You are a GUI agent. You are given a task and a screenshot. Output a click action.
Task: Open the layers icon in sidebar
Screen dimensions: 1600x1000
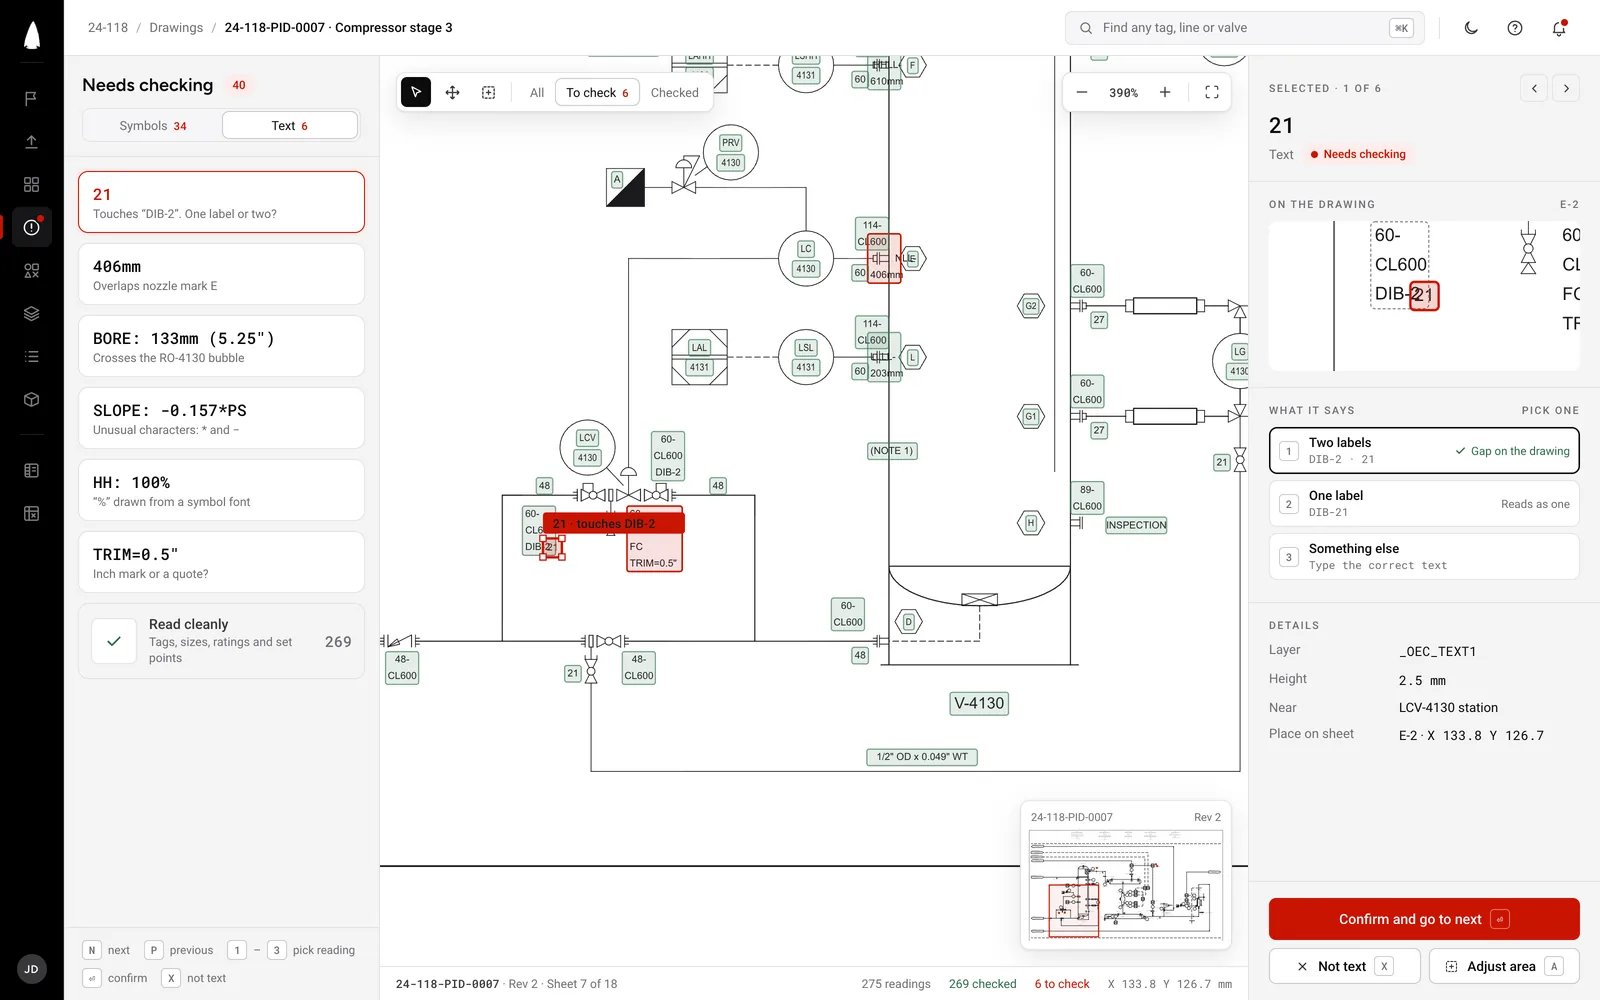(32, 313)
